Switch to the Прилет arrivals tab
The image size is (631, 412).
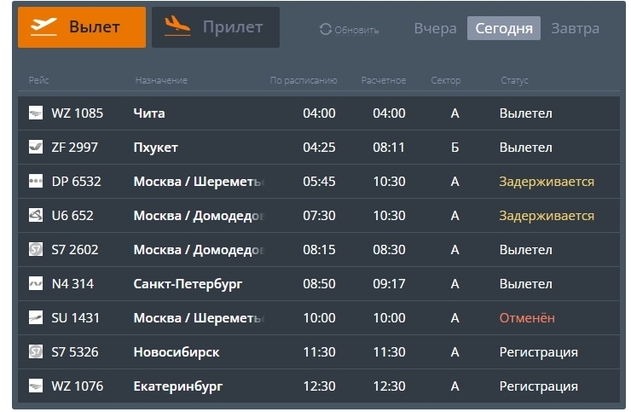pos(216,28)
